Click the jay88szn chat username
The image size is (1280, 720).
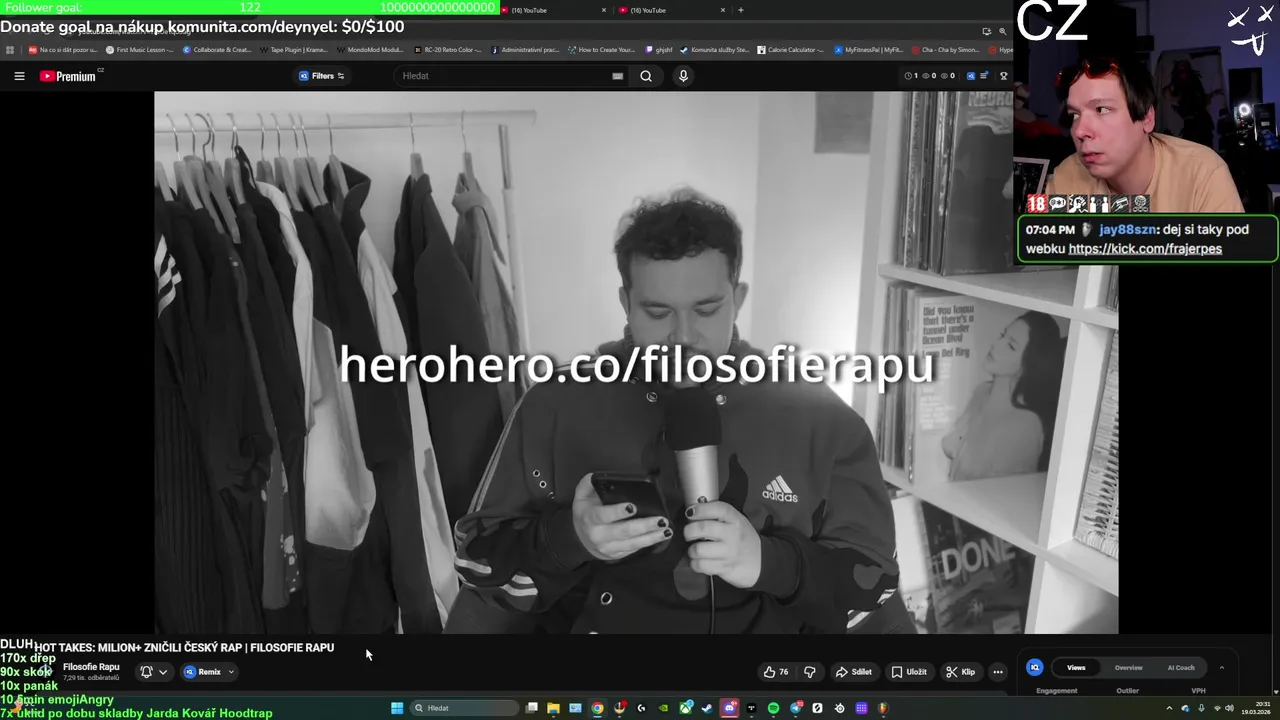1129,229
